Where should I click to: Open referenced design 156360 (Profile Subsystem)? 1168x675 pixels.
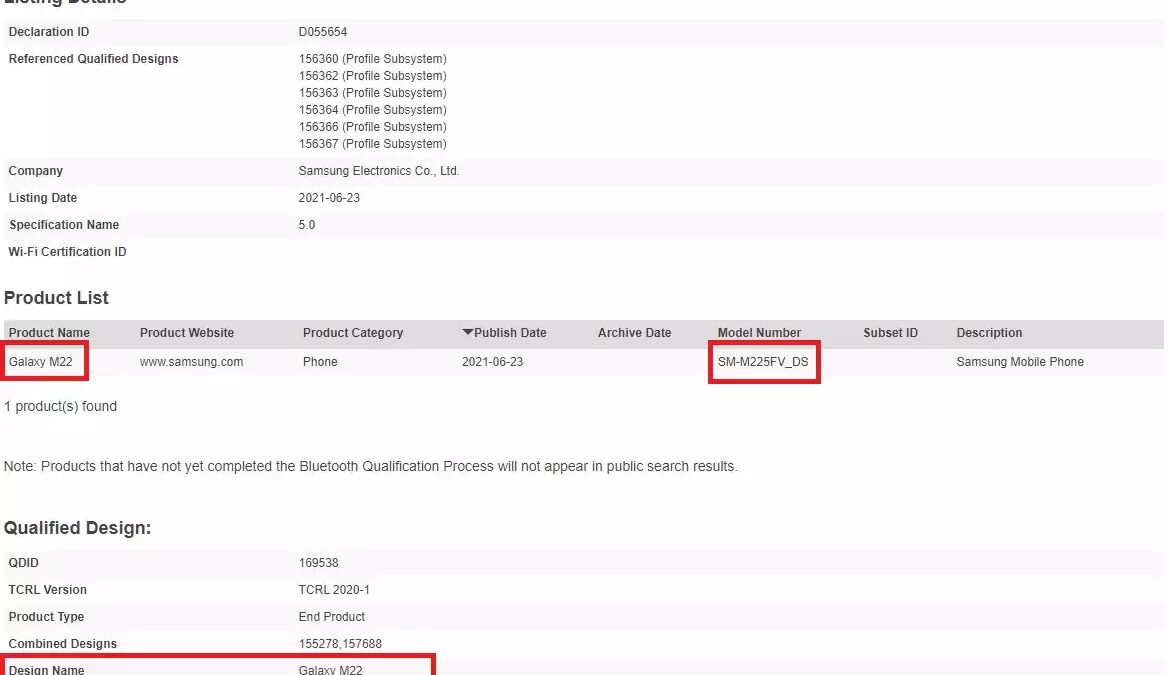click(x=372, y=59)
